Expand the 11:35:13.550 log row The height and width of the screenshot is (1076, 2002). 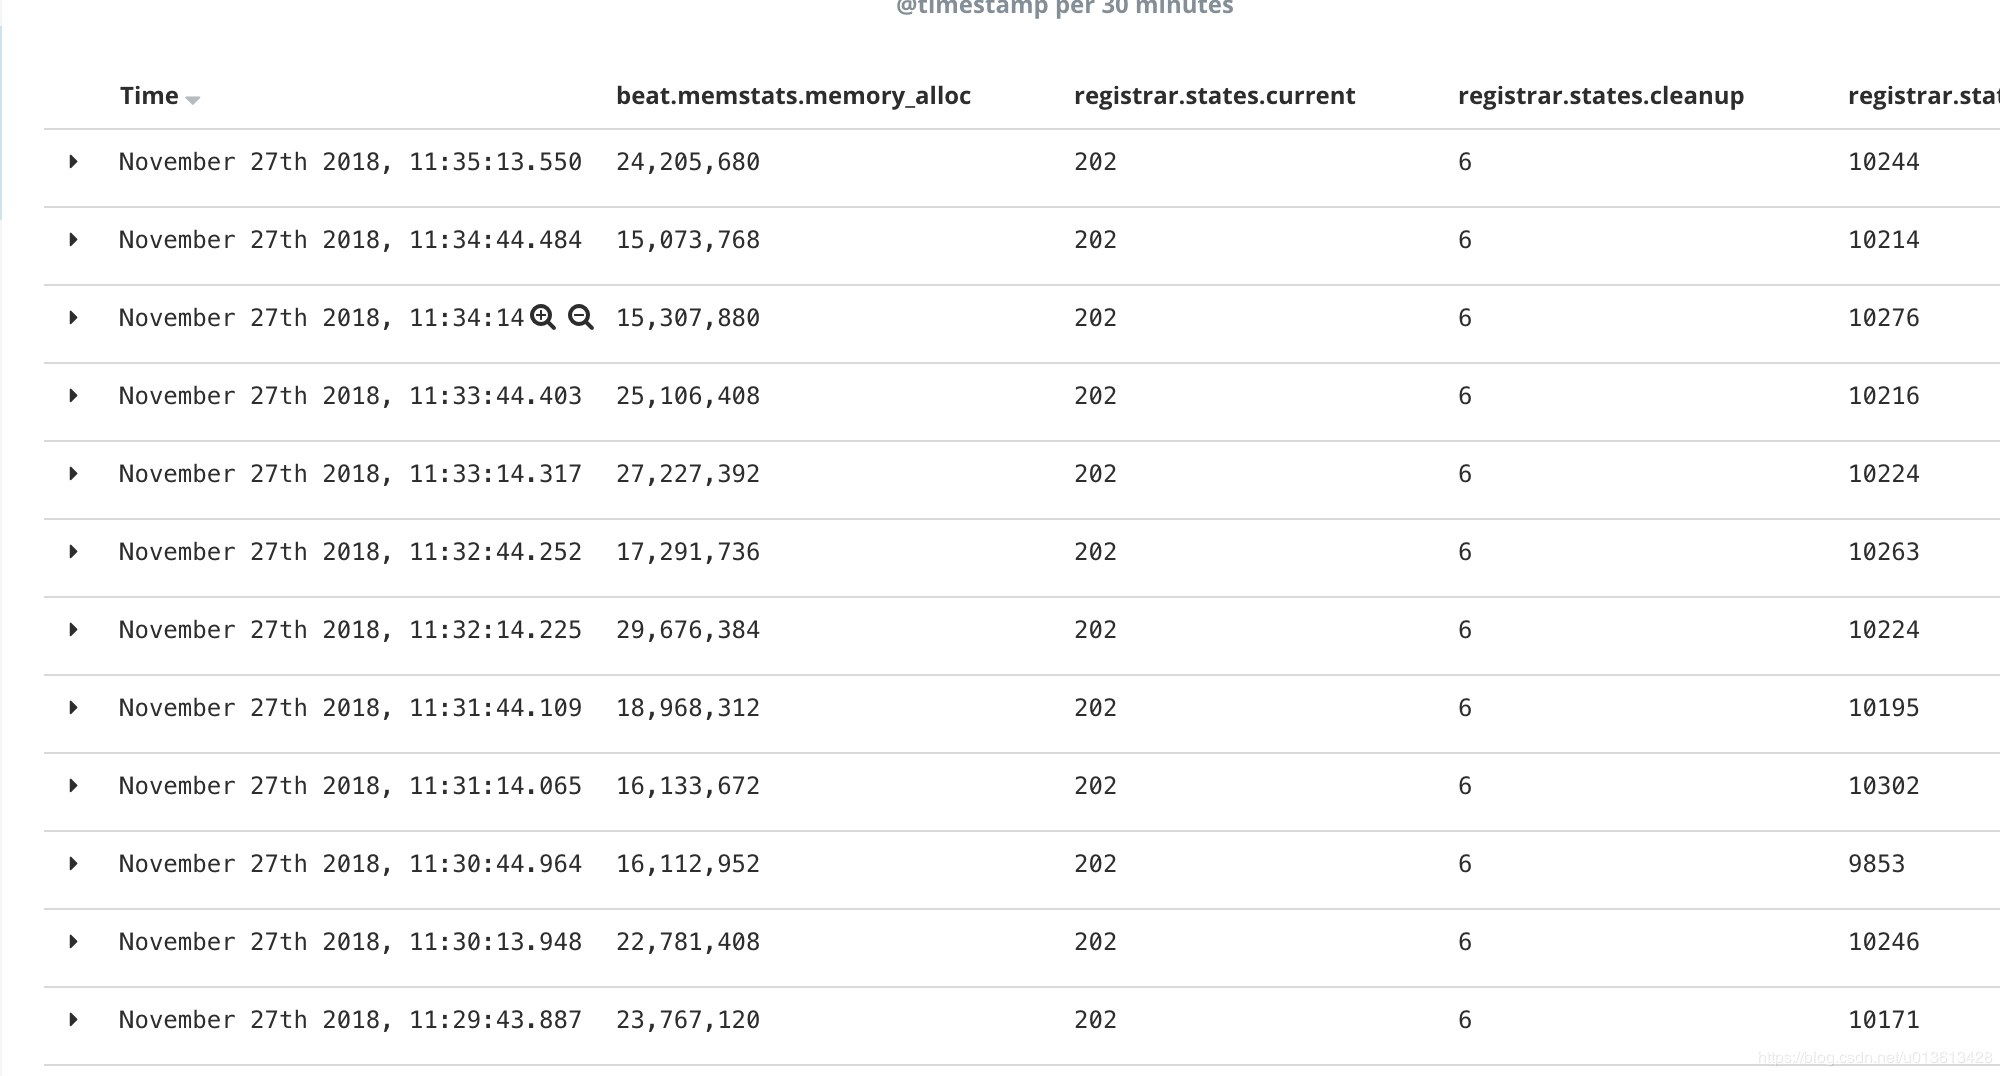point(73,162)
